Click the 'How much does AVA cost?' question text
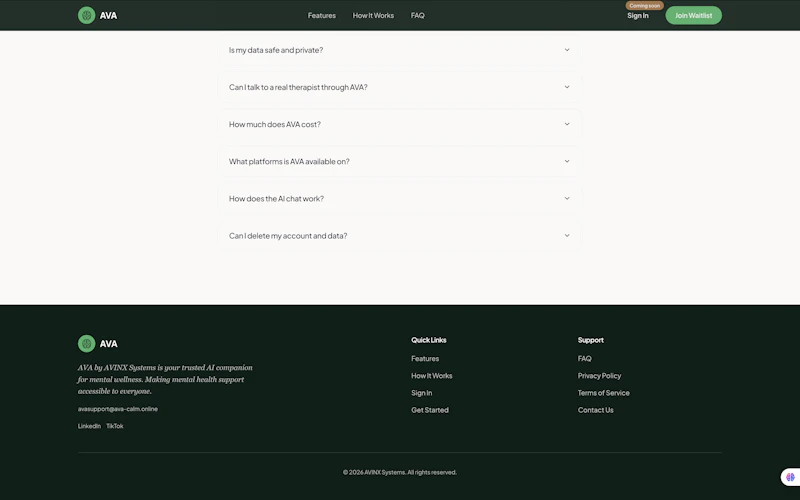 274,124
